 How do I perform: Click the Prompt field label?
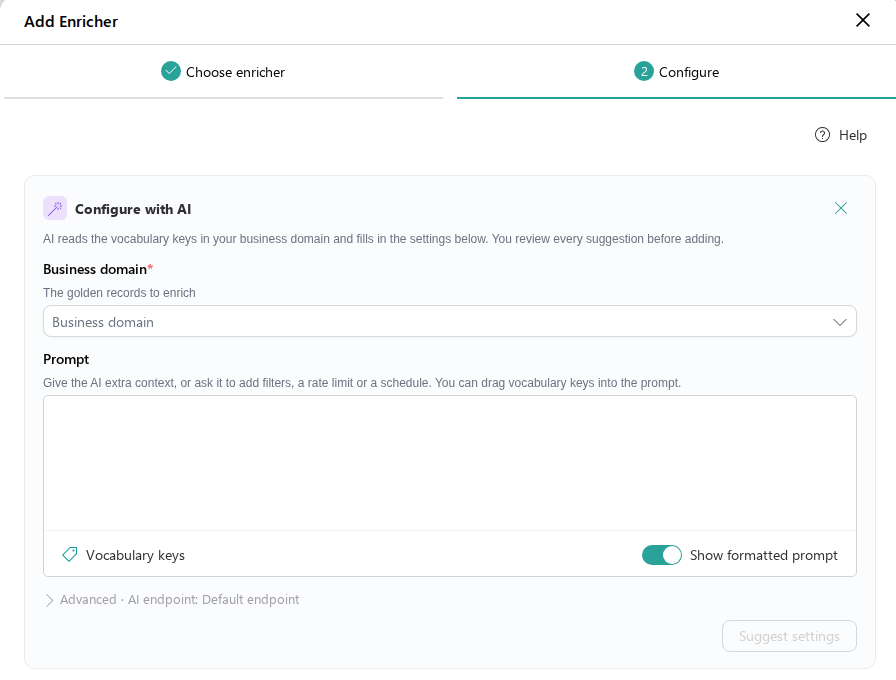66,359
